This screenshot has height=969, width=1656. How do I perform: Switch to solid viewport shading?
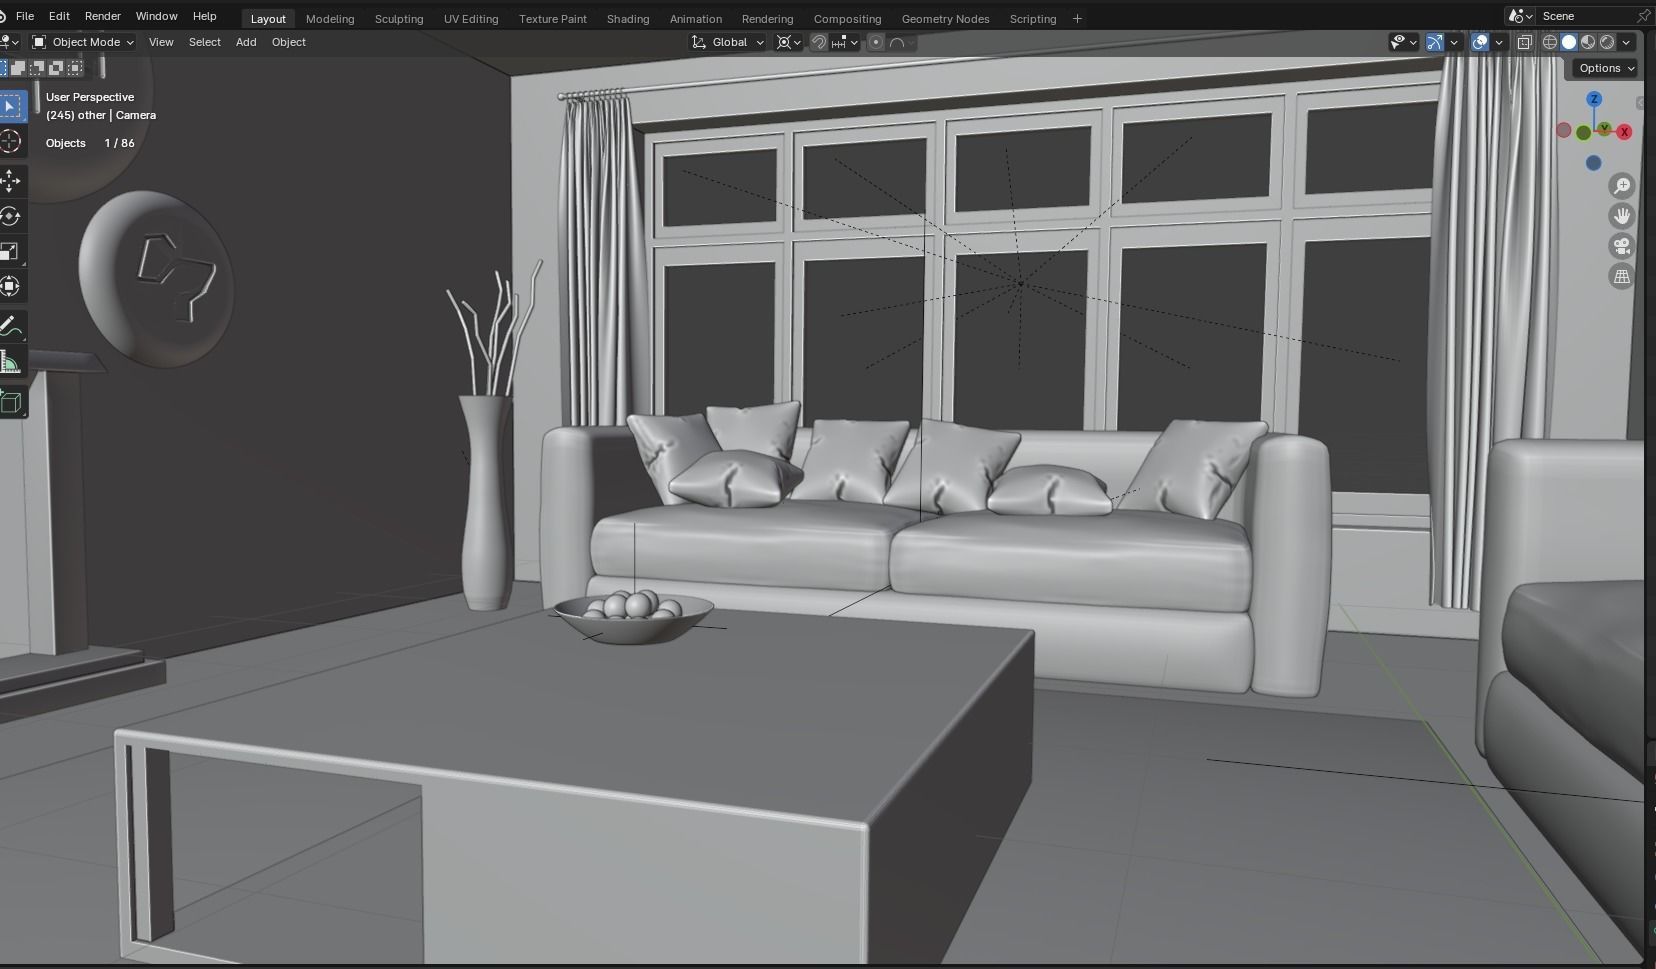click(1569, 42)
